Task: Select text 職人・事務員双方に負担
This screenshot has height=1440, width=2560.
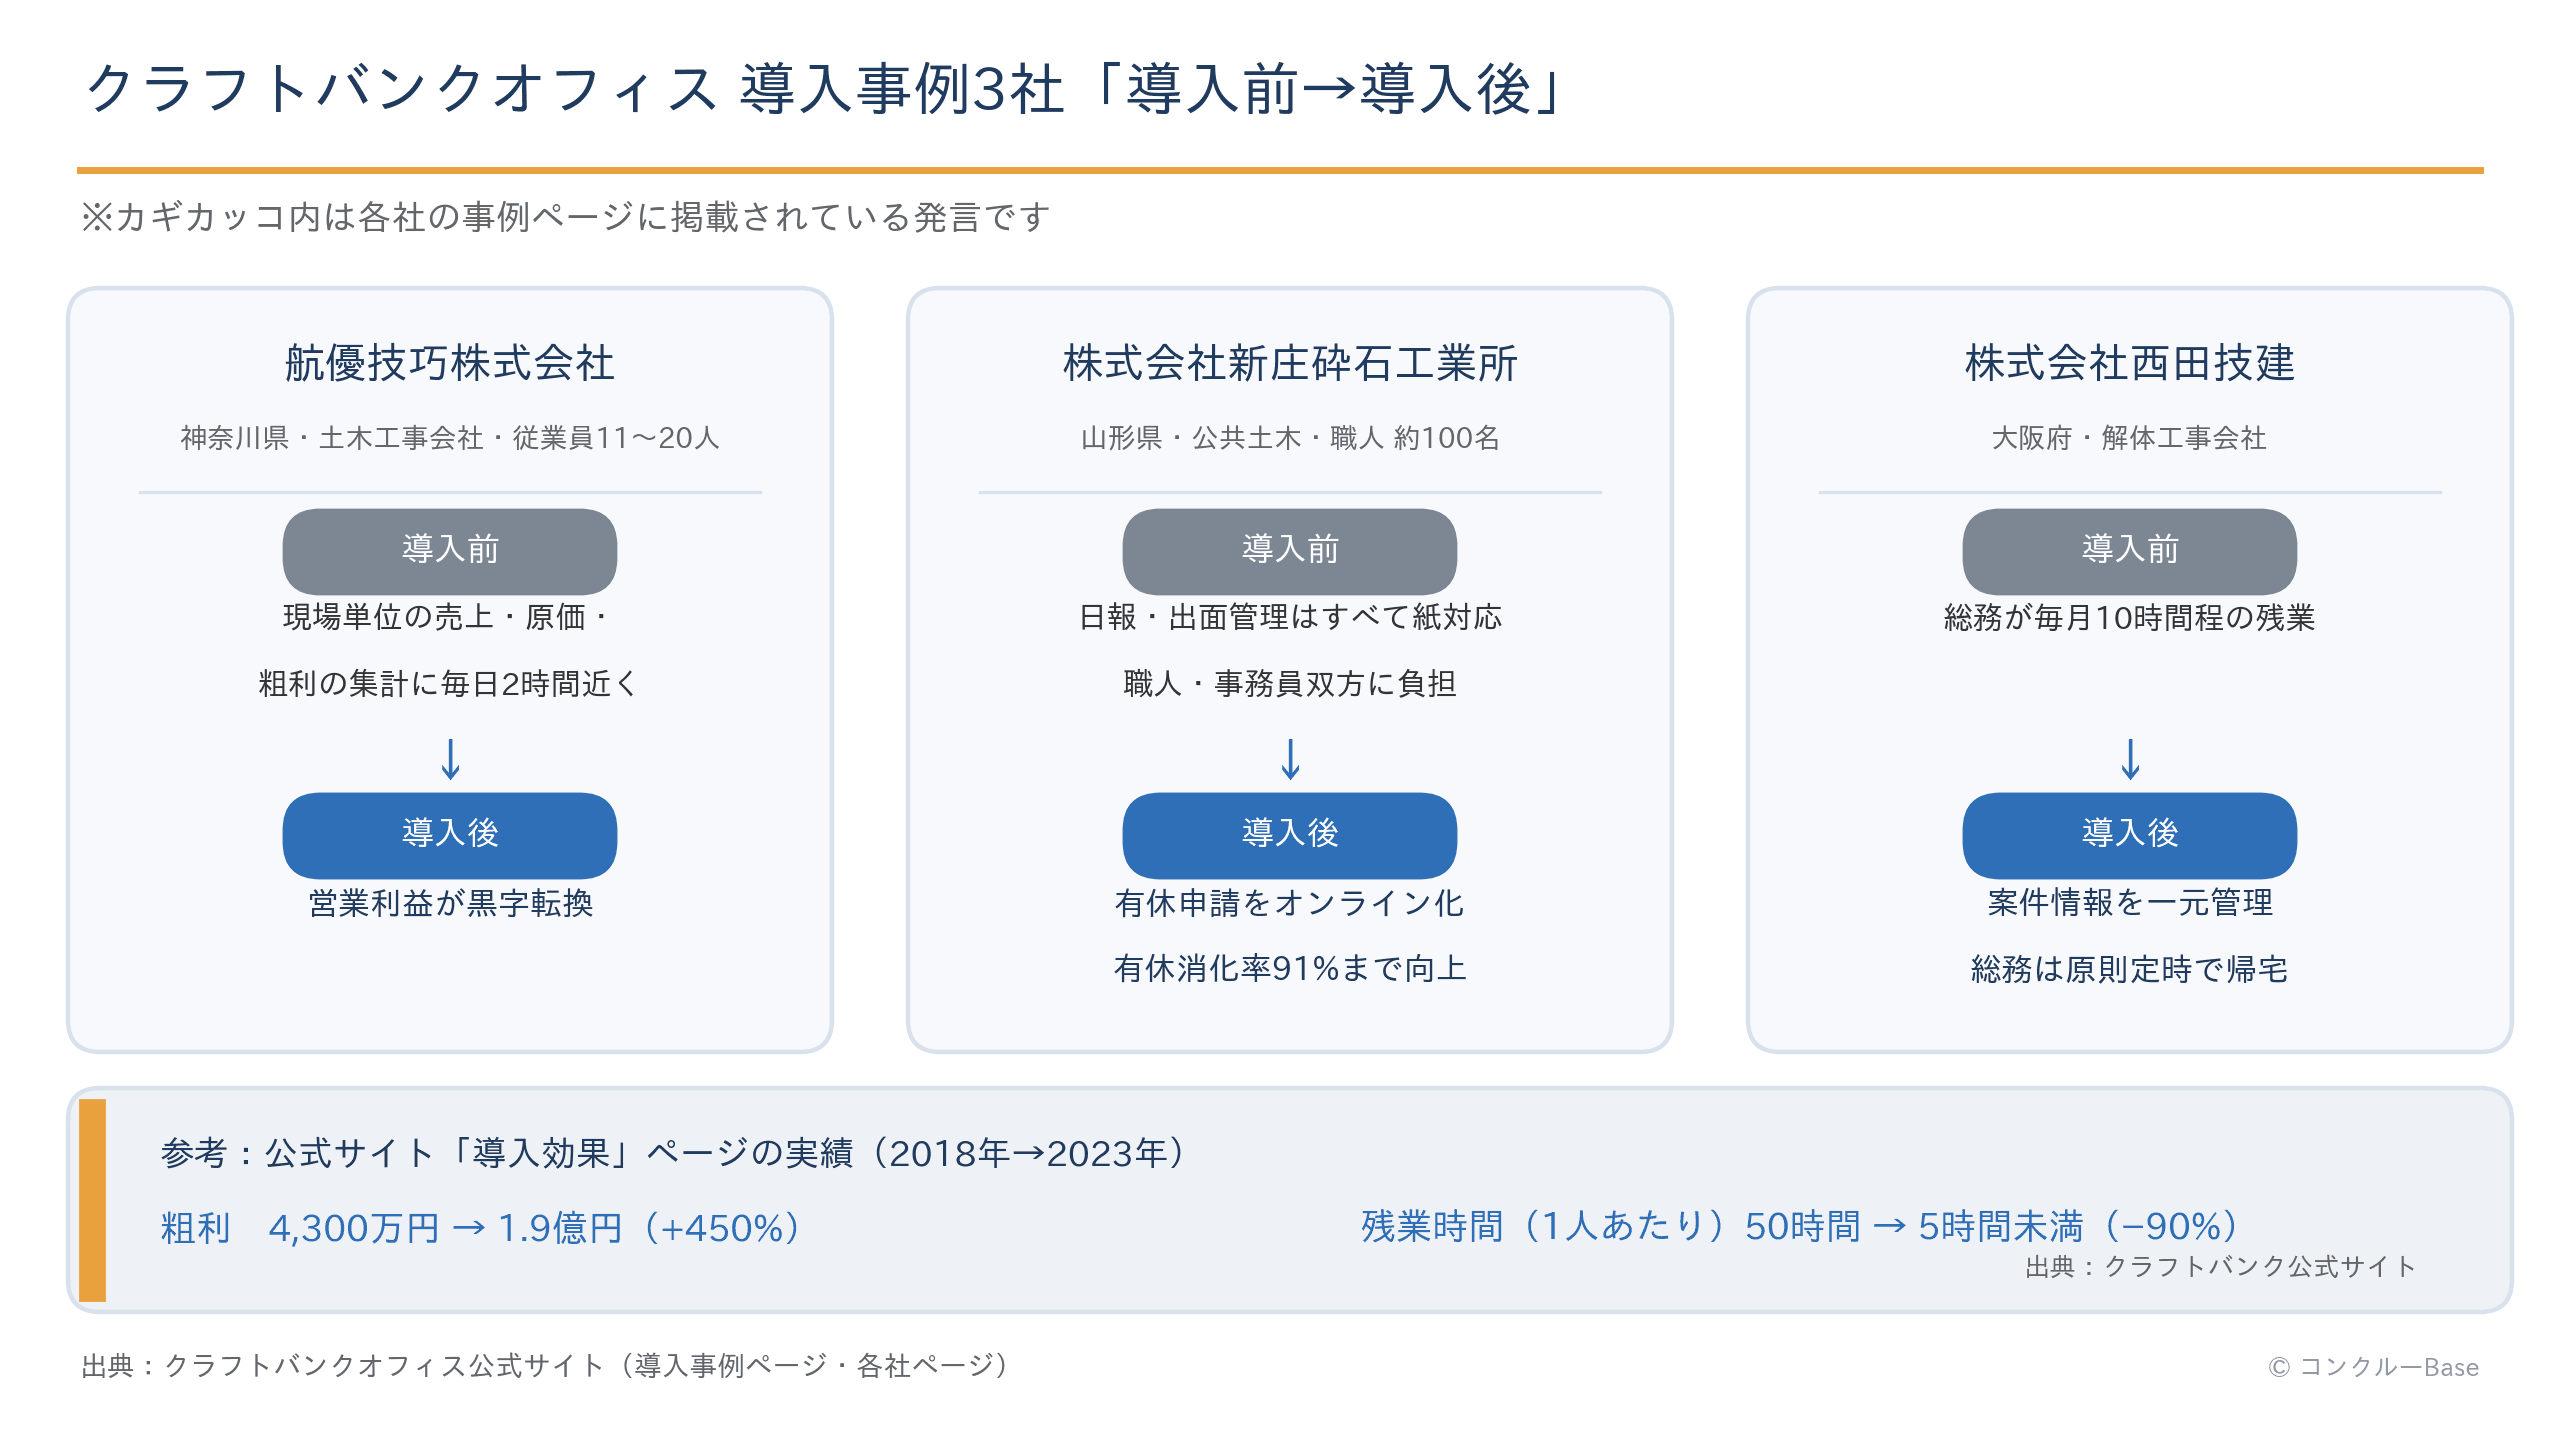Action: 1290,684
